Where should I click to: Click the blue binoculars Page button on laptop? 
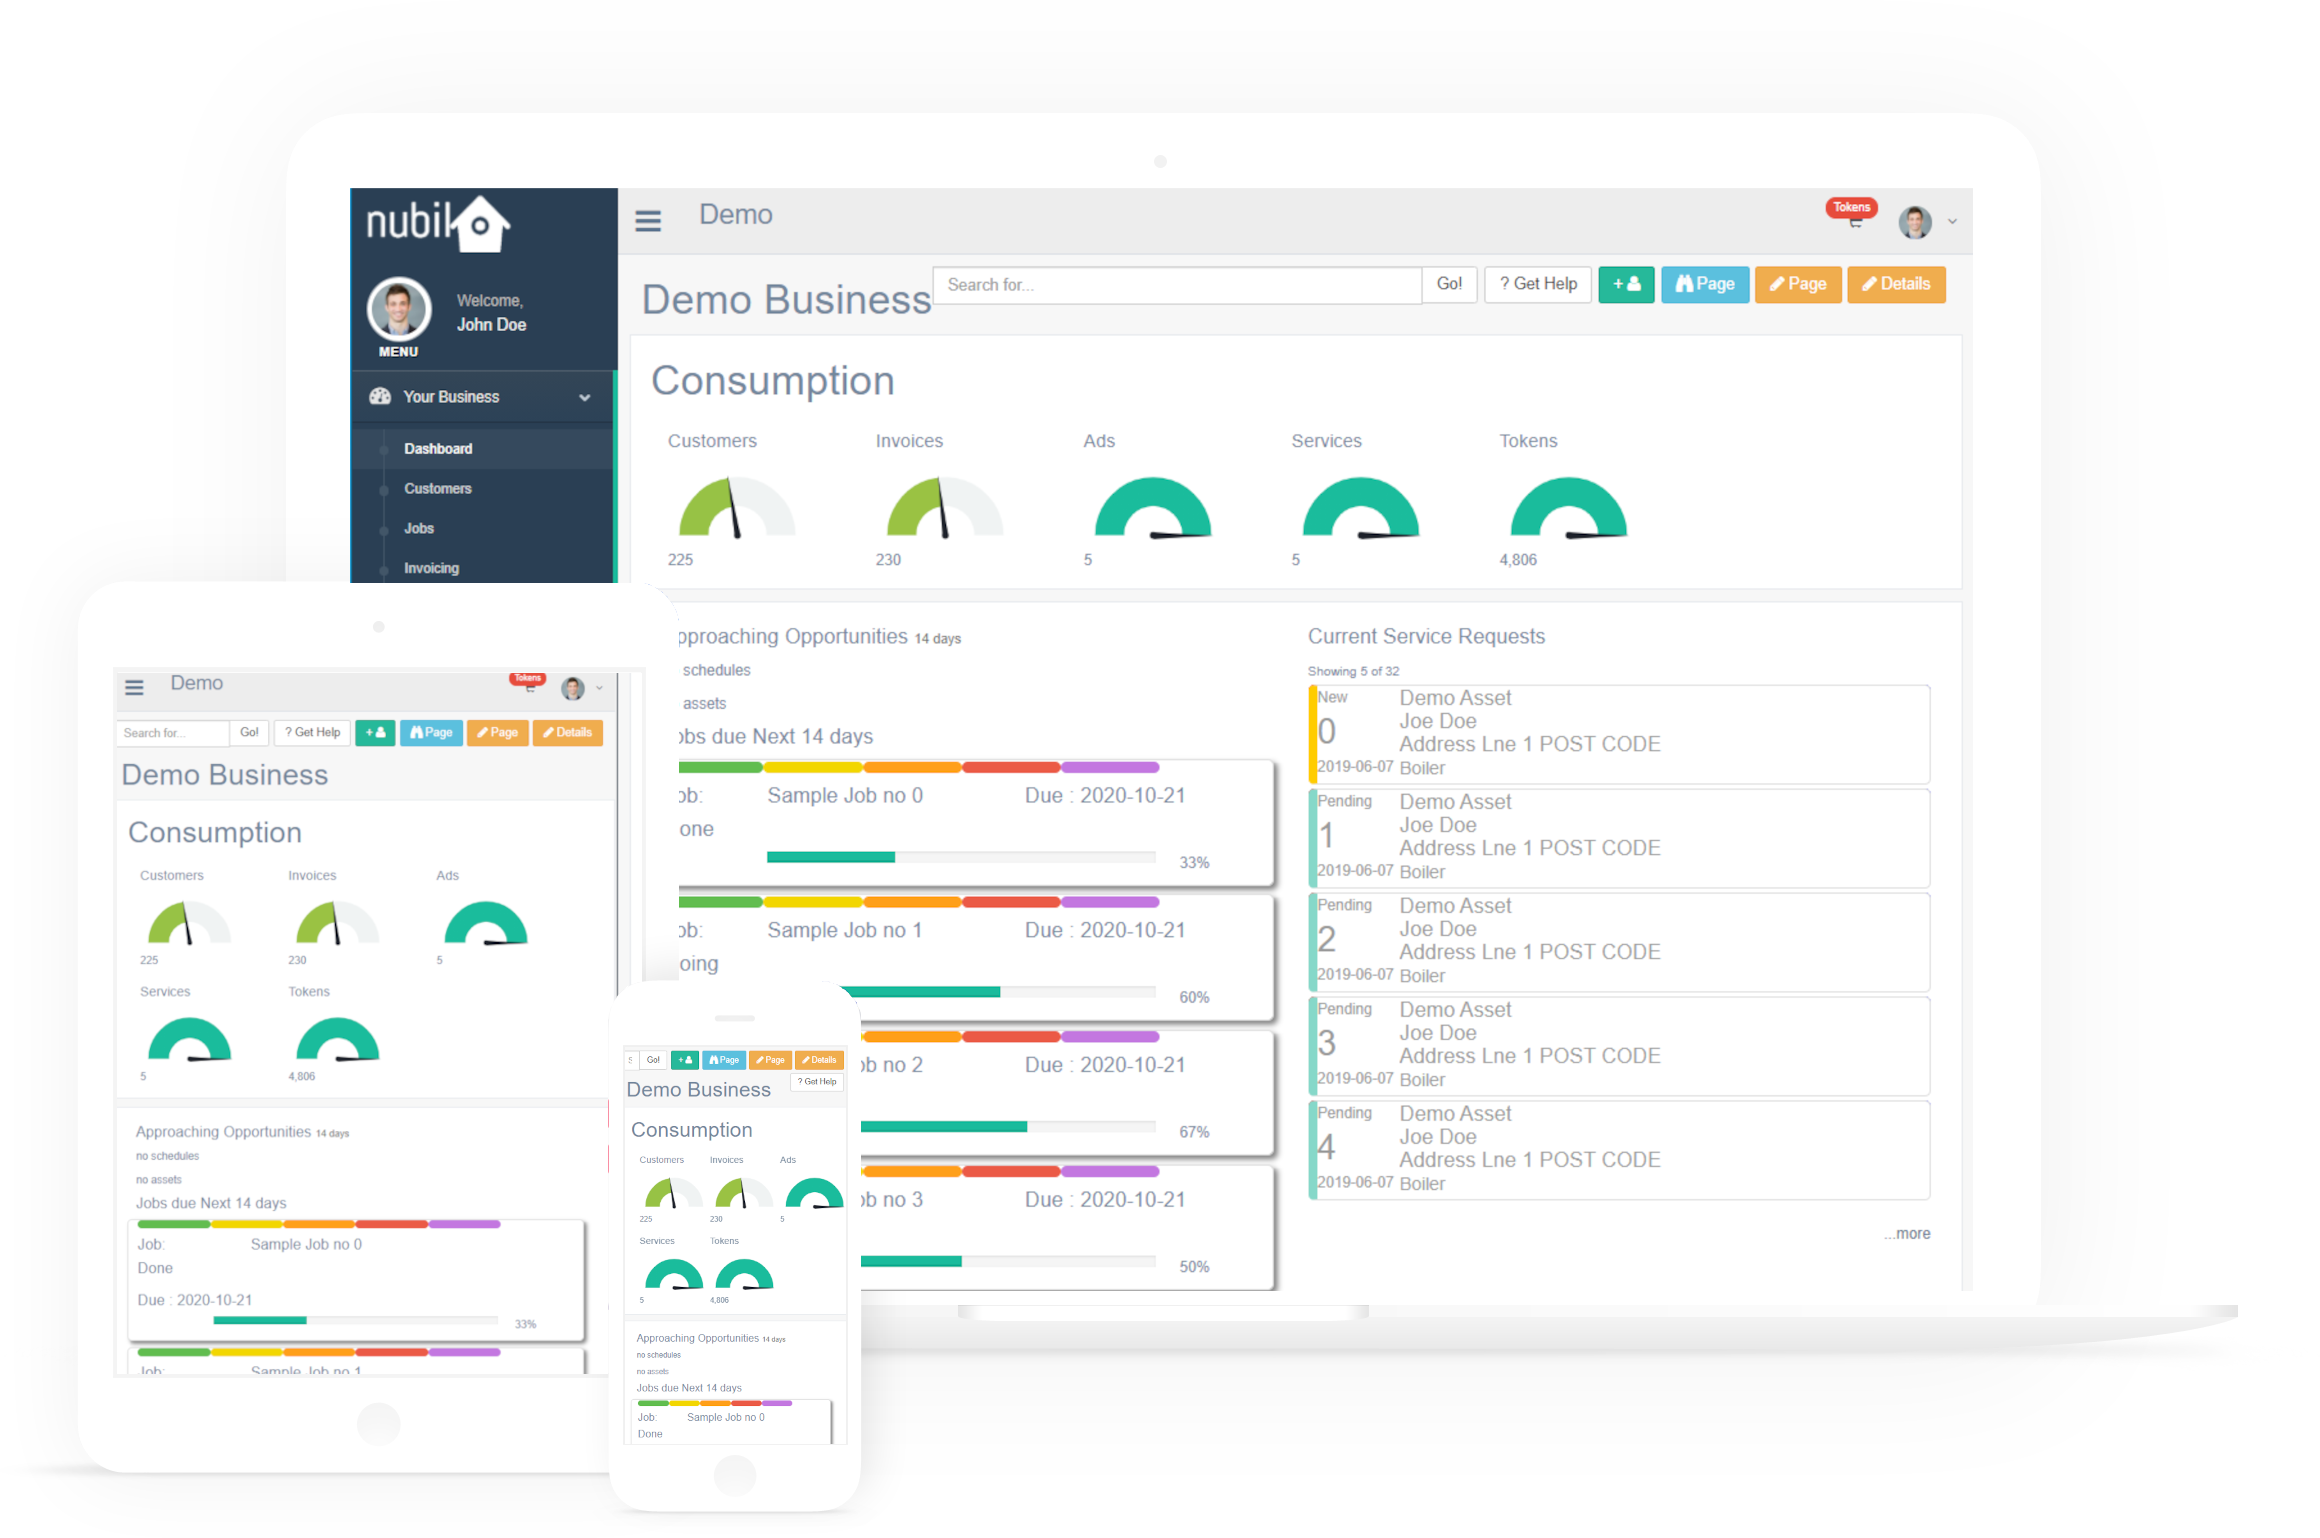click(x=1705, y=284)
